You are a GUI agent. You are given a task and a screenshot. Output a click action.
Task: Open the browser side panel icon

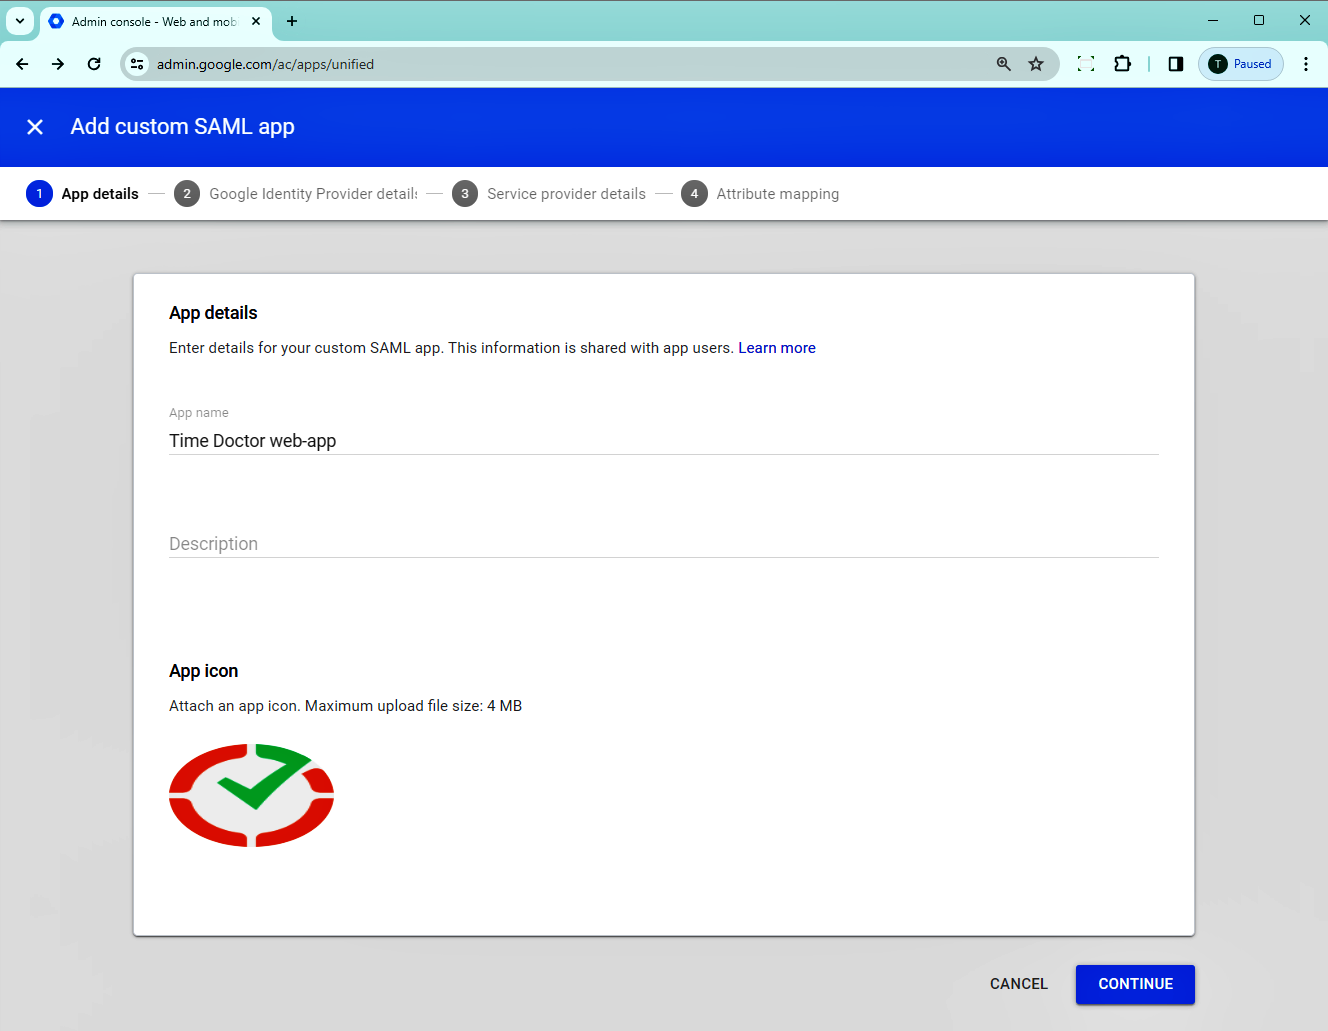coord(1175,63)
